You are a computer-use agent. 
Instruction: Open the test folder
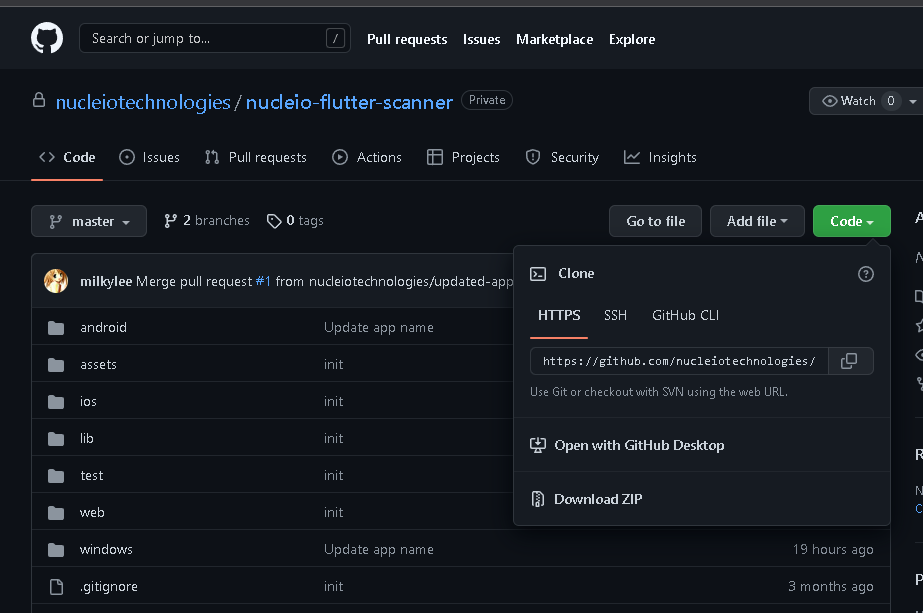point(92,476)
